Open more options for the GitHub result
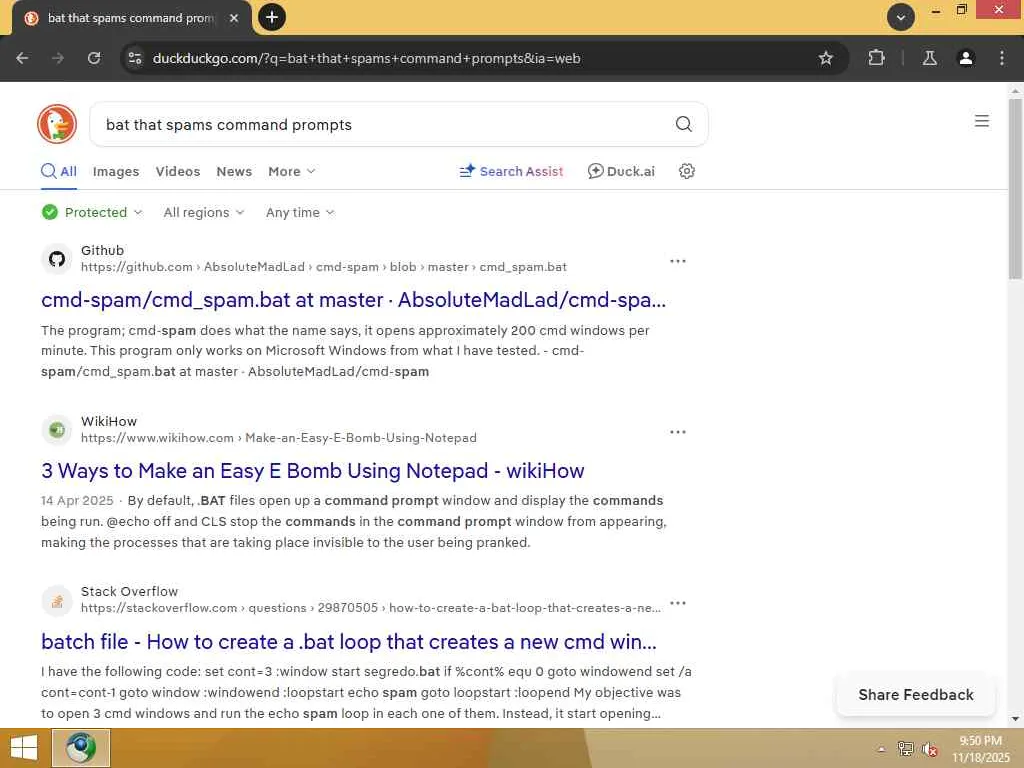 [x=678, y=261]
